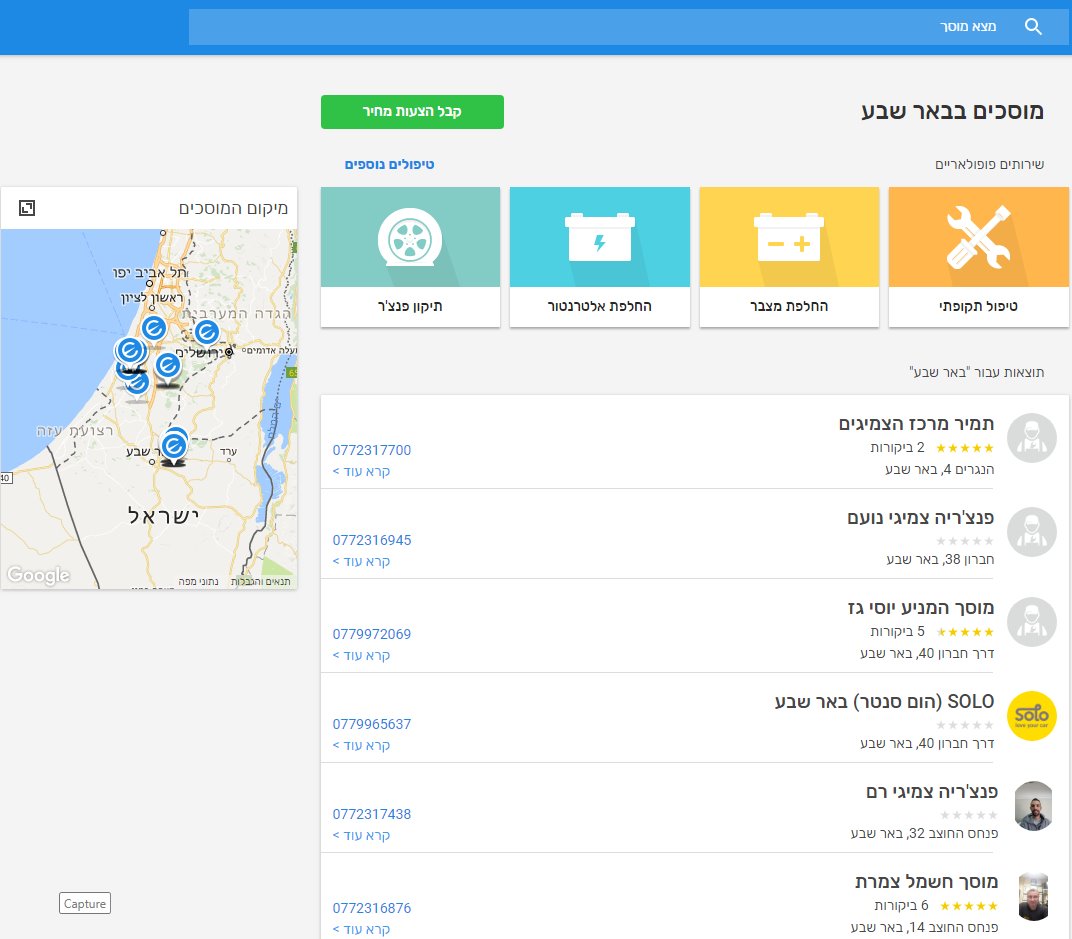Expand קרא עוד for פנצ'ריה צמיגי נועם
The image size is (1072, 939).
click(x=361, y=561)
